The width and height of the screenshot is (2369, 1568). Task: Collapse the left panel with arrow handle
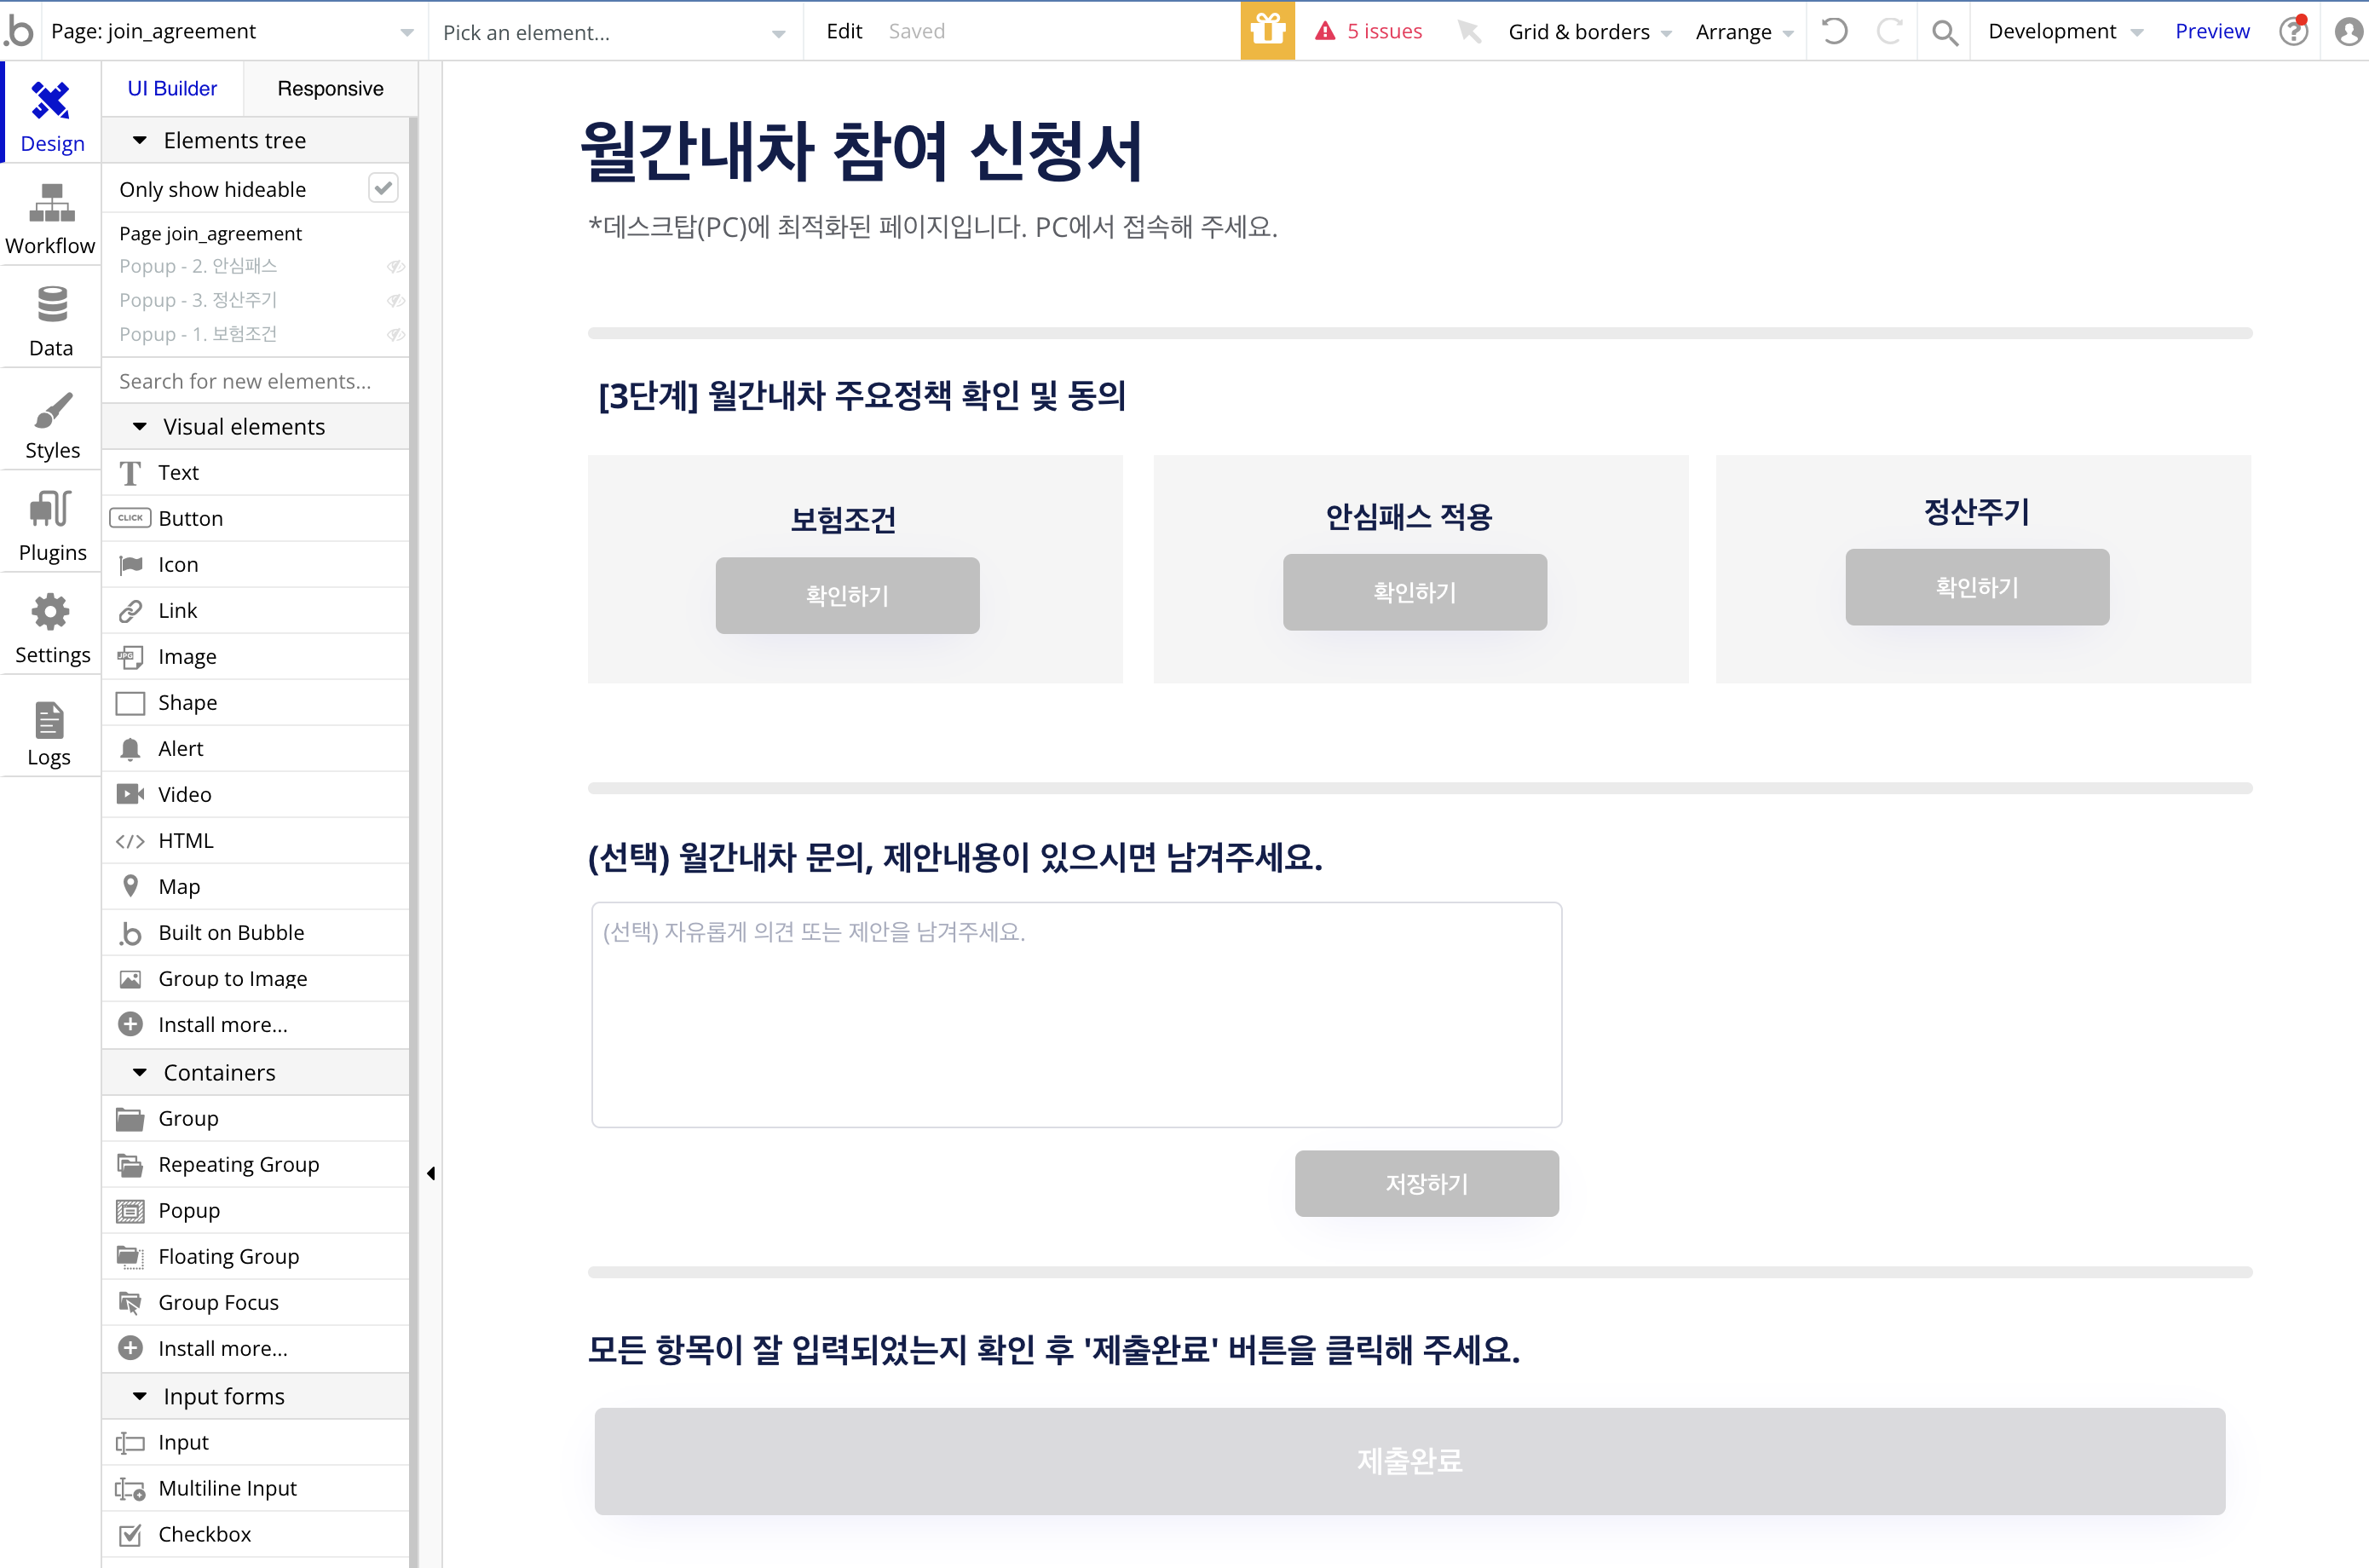[x=431, y=1173]
